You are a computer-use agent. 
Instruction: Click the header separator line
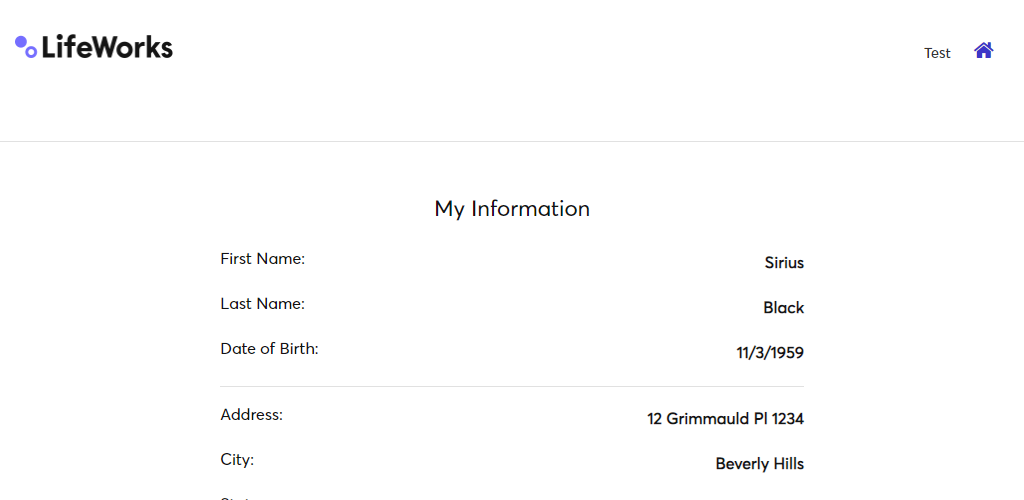[512, 142]
